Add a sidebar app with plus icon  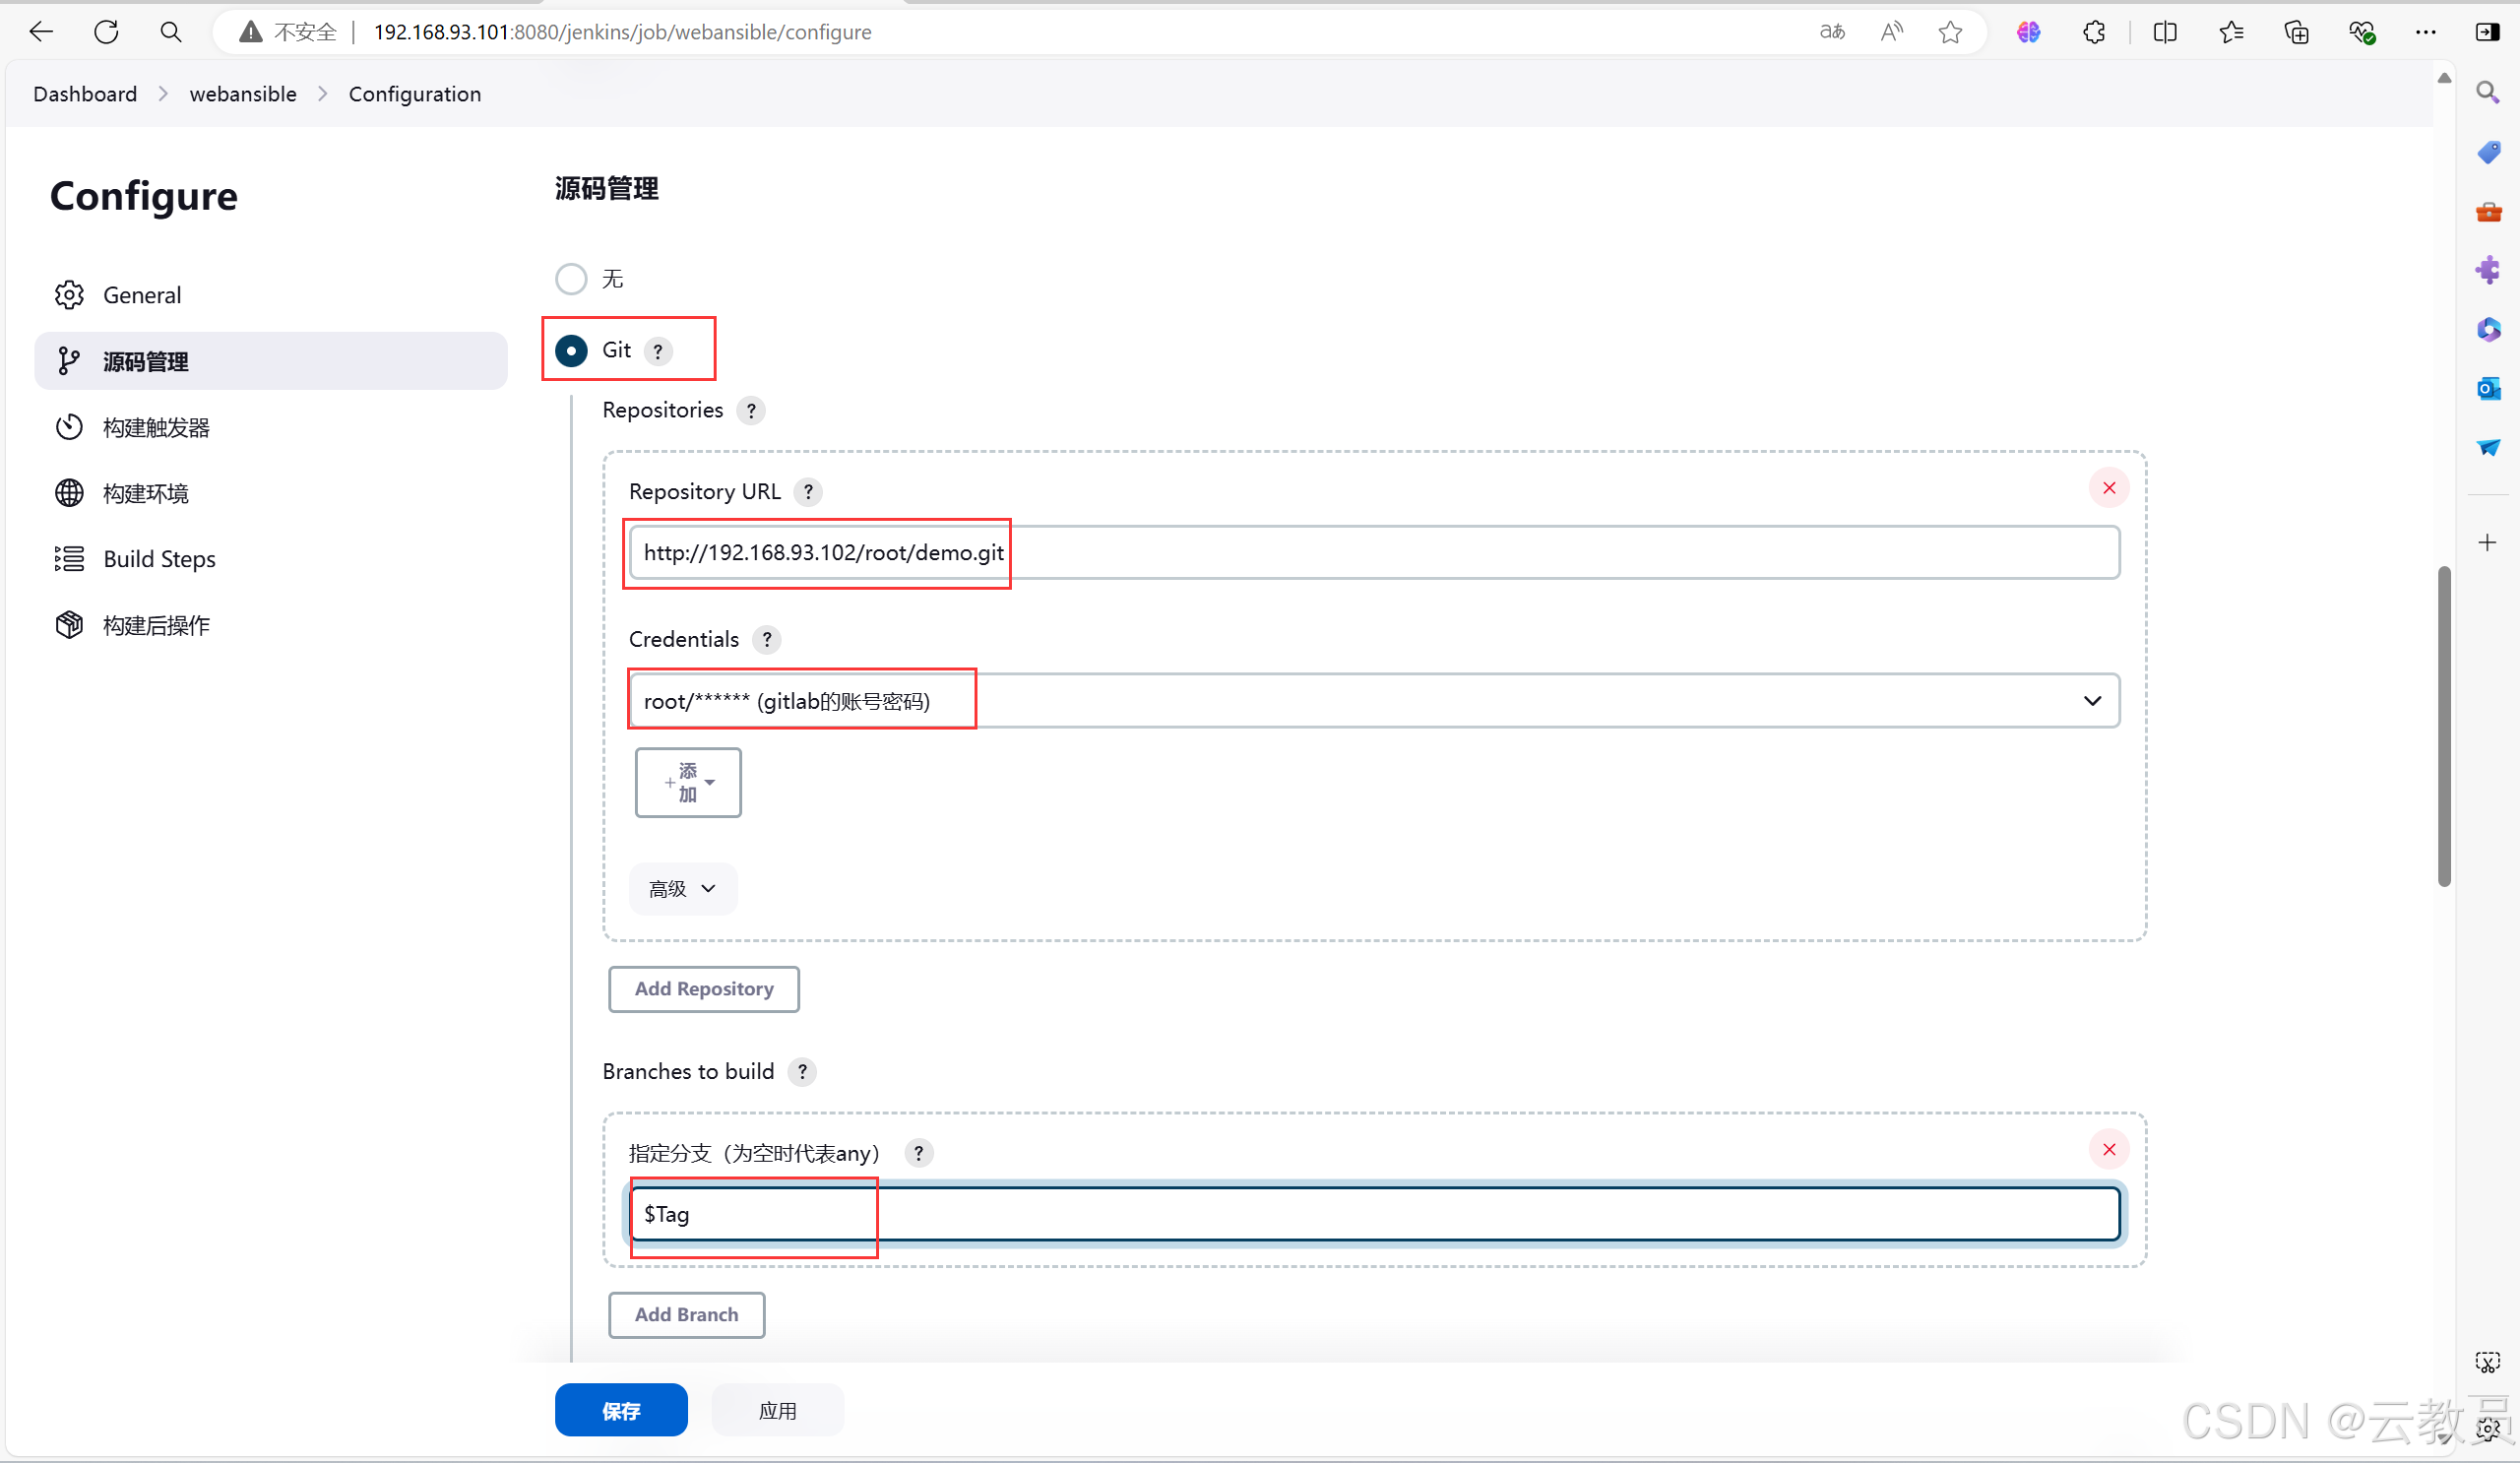click(x=2488, y=543)
